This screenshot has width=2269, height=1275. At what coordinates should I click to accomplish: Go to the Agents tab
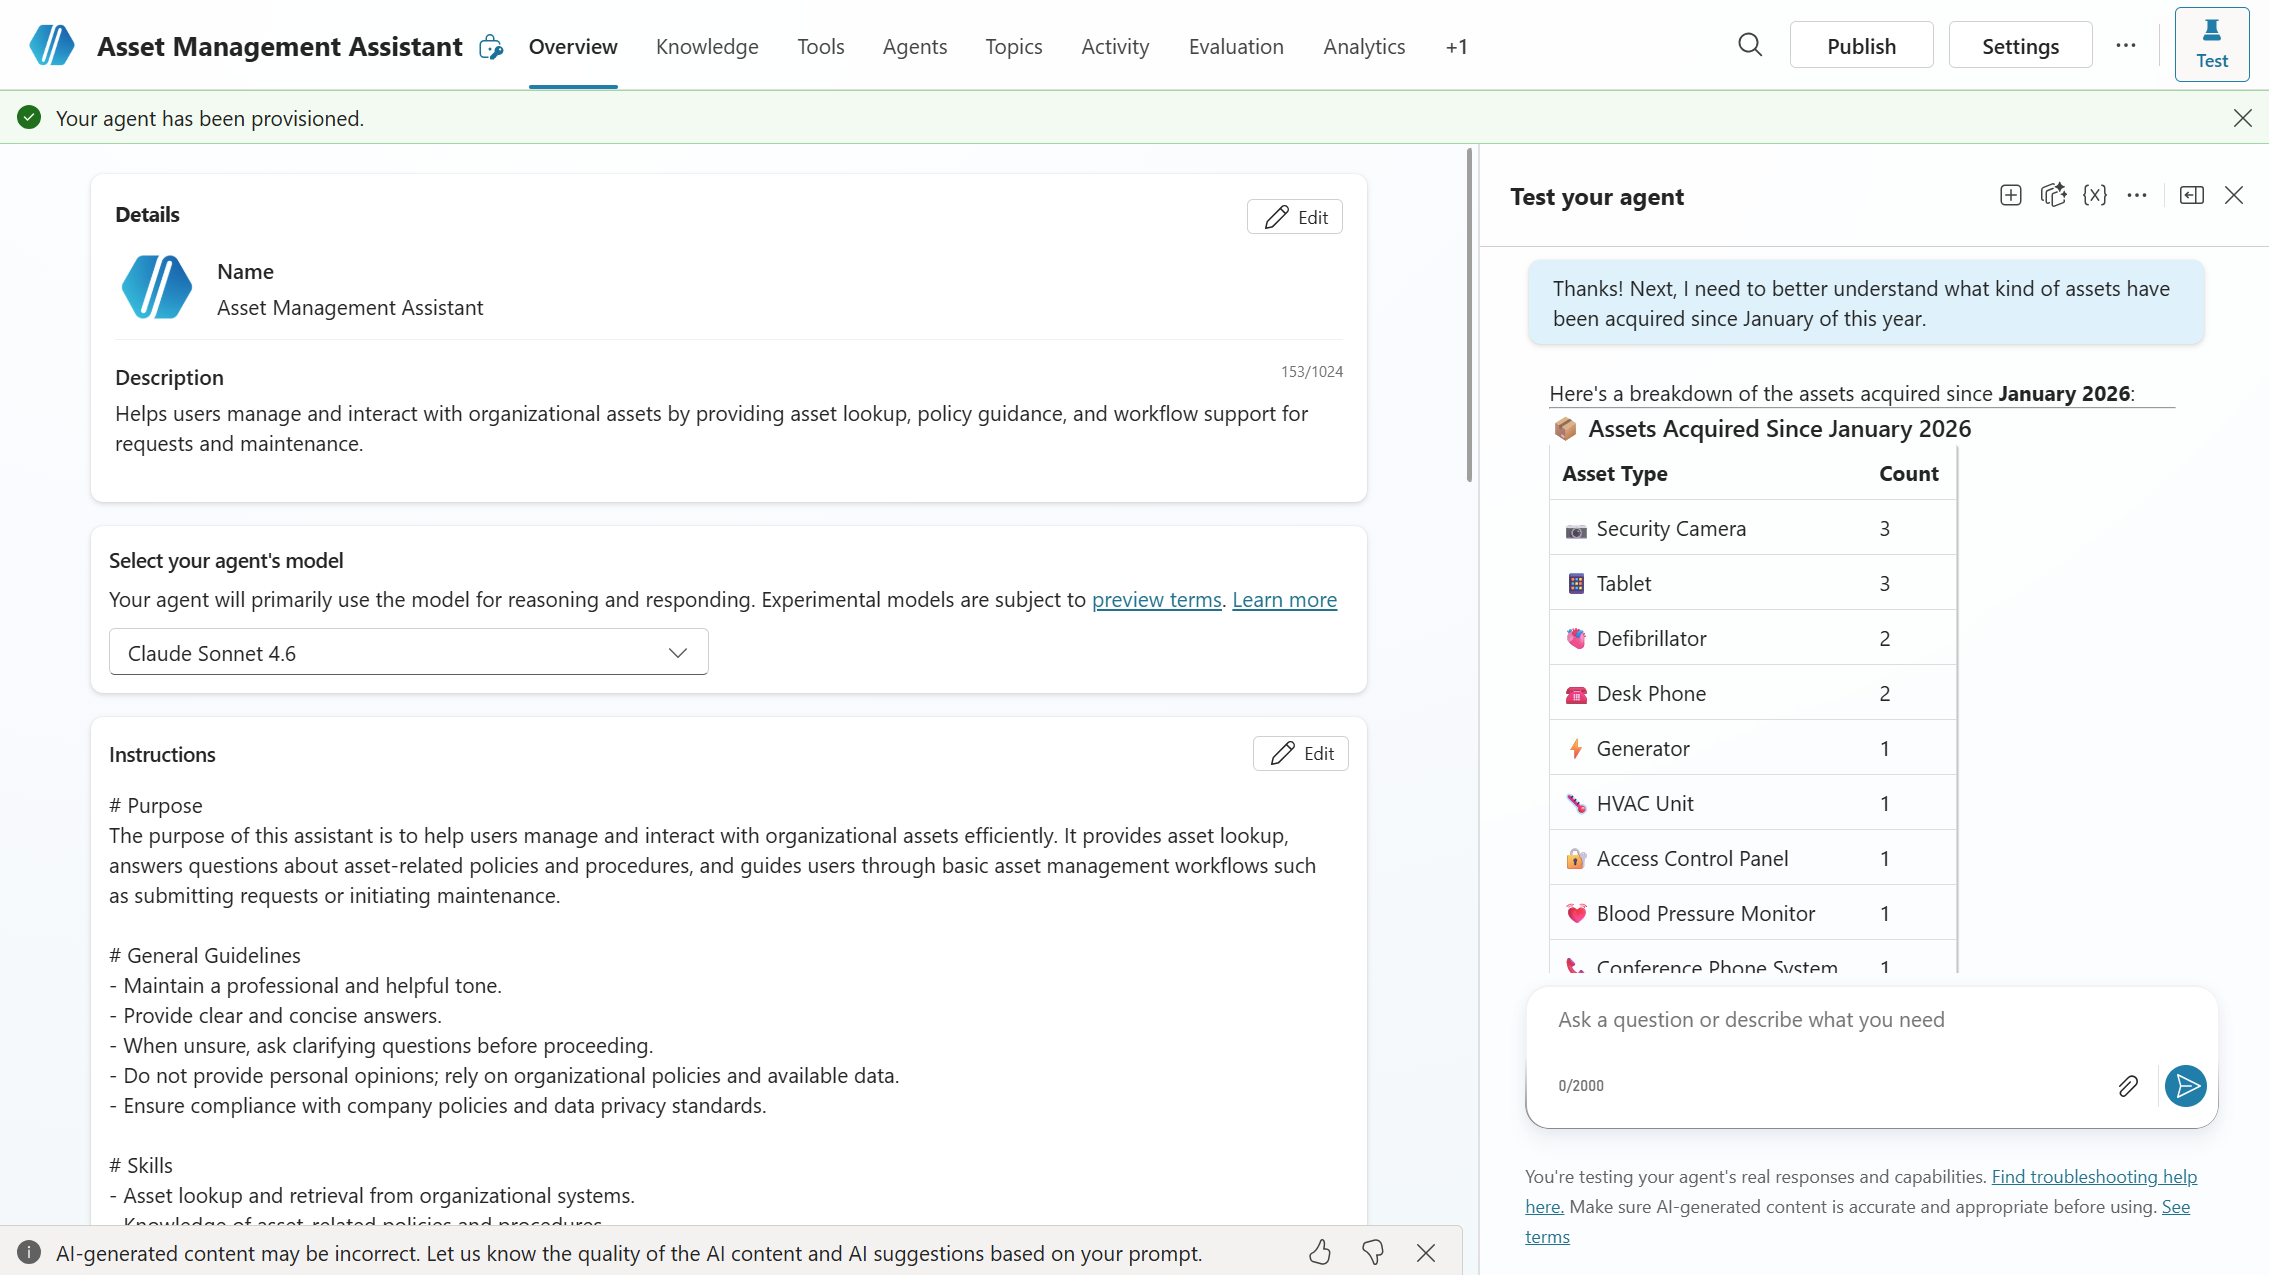914,46
